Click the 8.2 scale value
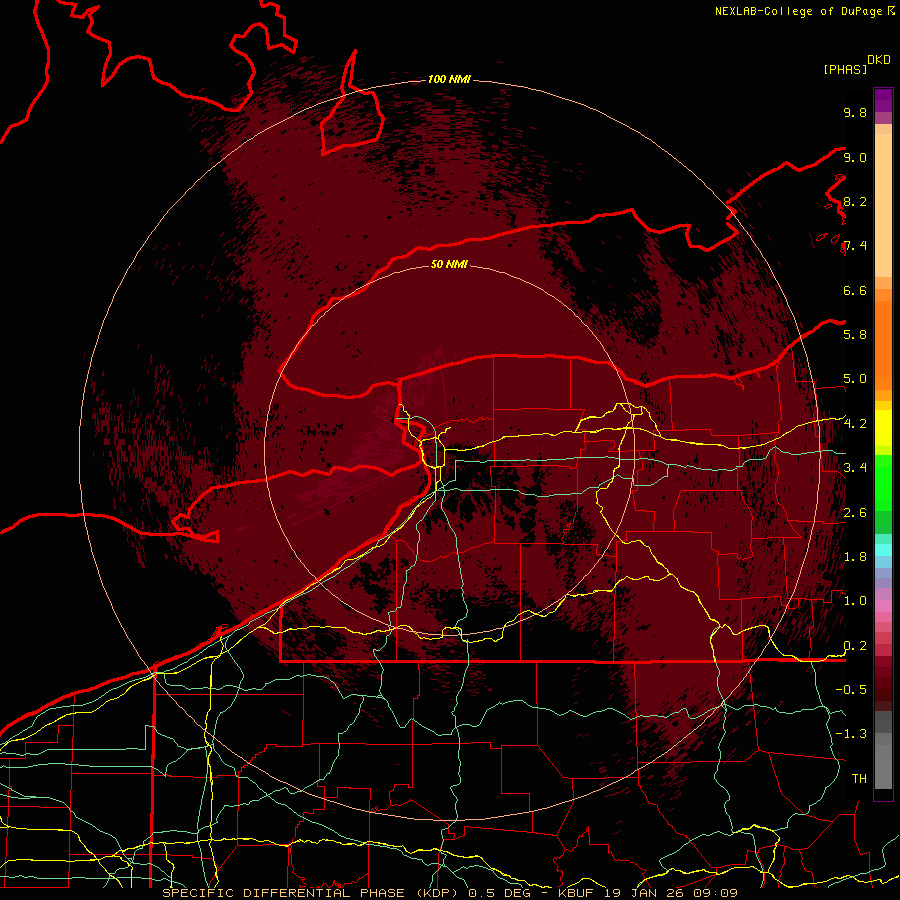The width and height of the screenshot is (900, 900). point(855,201)
